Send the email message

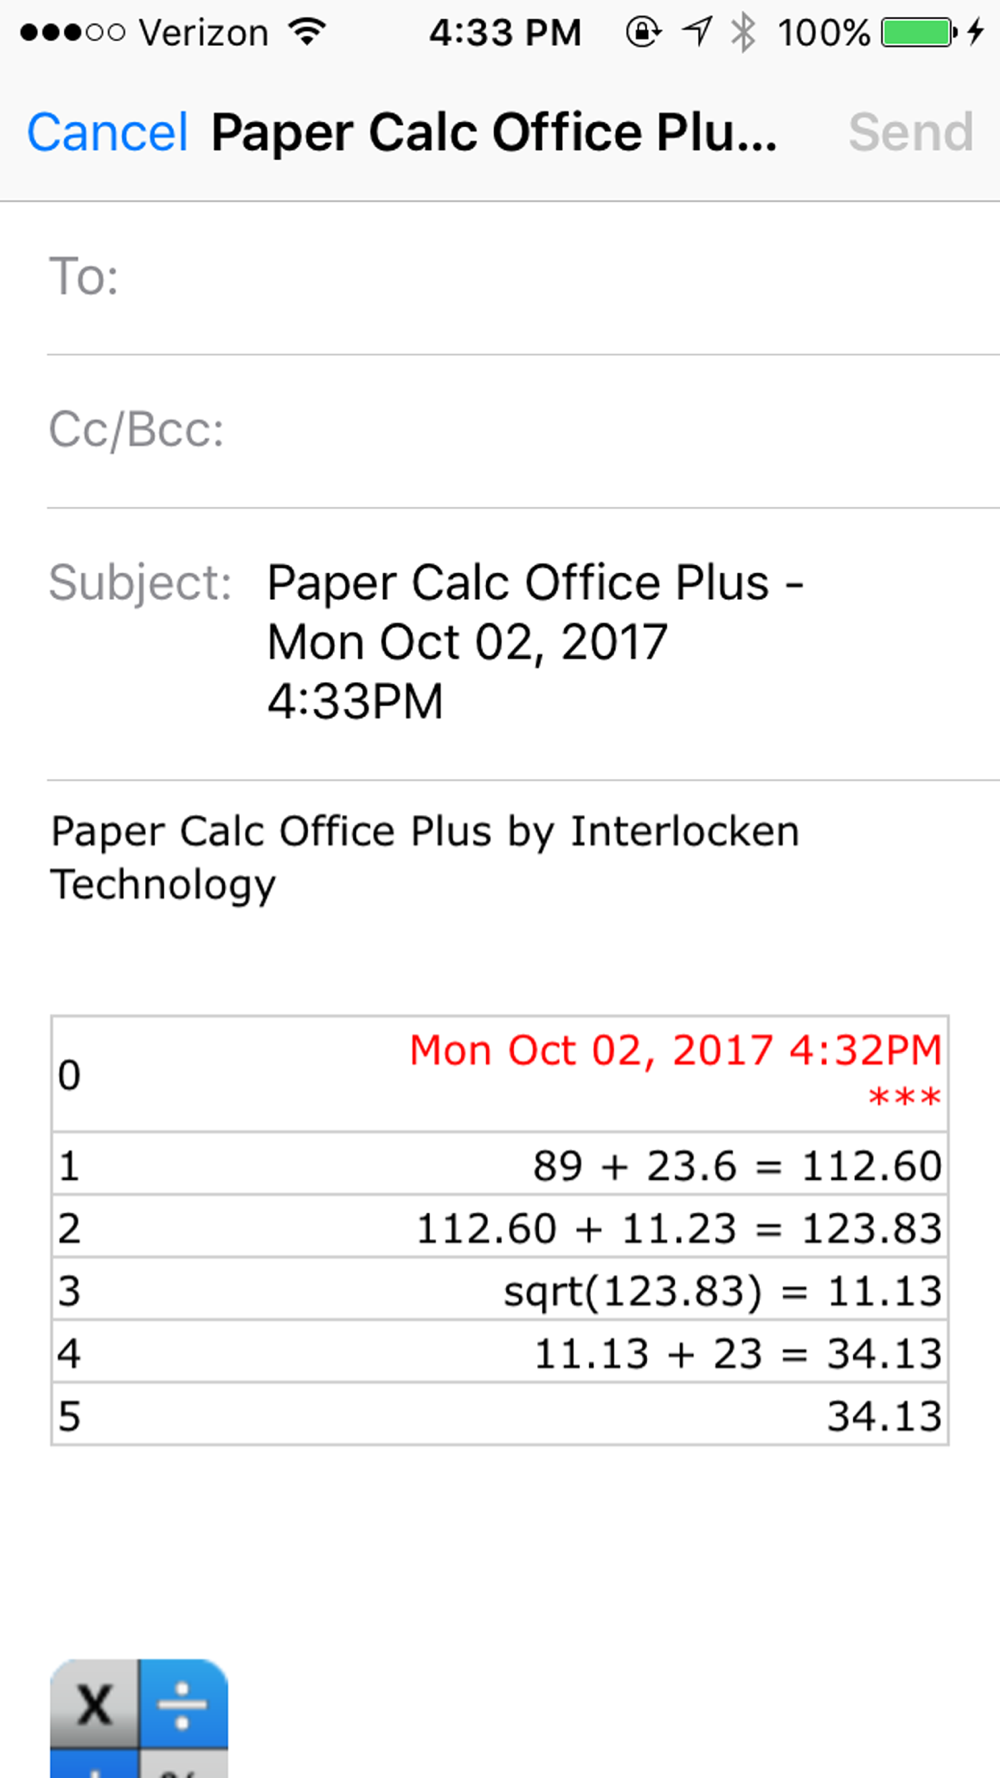tap(911, 132)
